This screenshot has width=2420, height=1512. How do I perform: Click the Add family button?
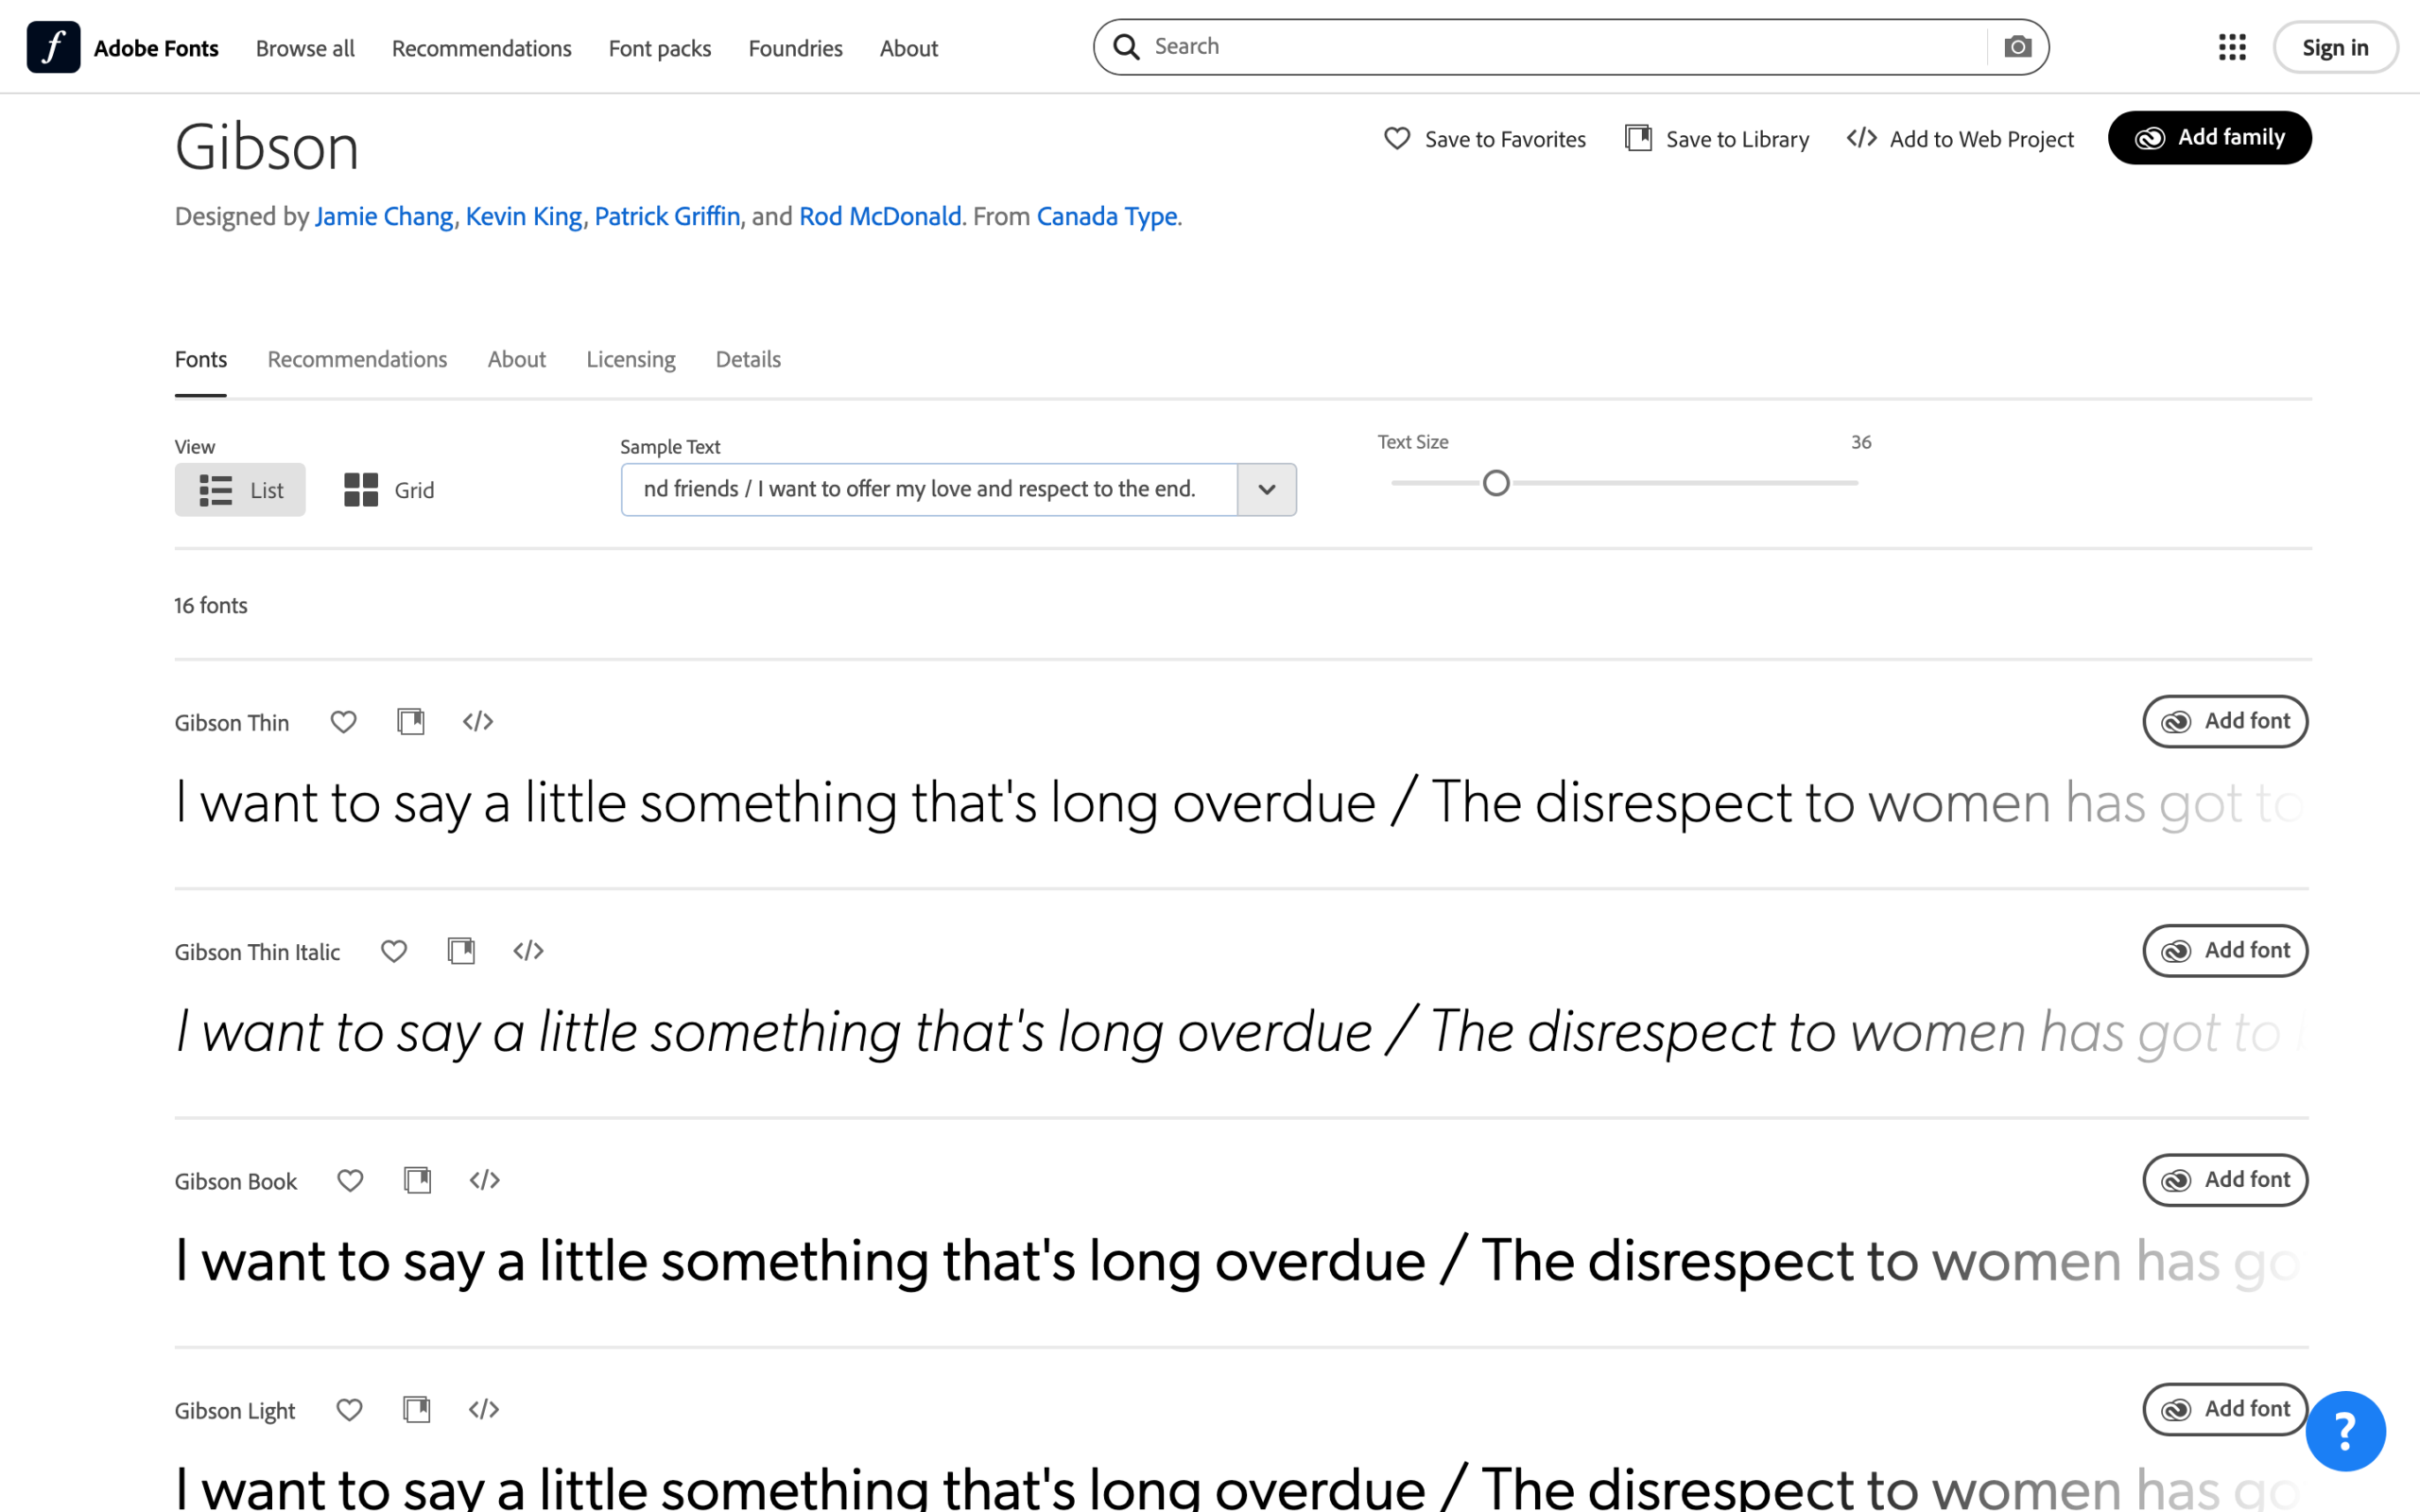point(2210,138)
